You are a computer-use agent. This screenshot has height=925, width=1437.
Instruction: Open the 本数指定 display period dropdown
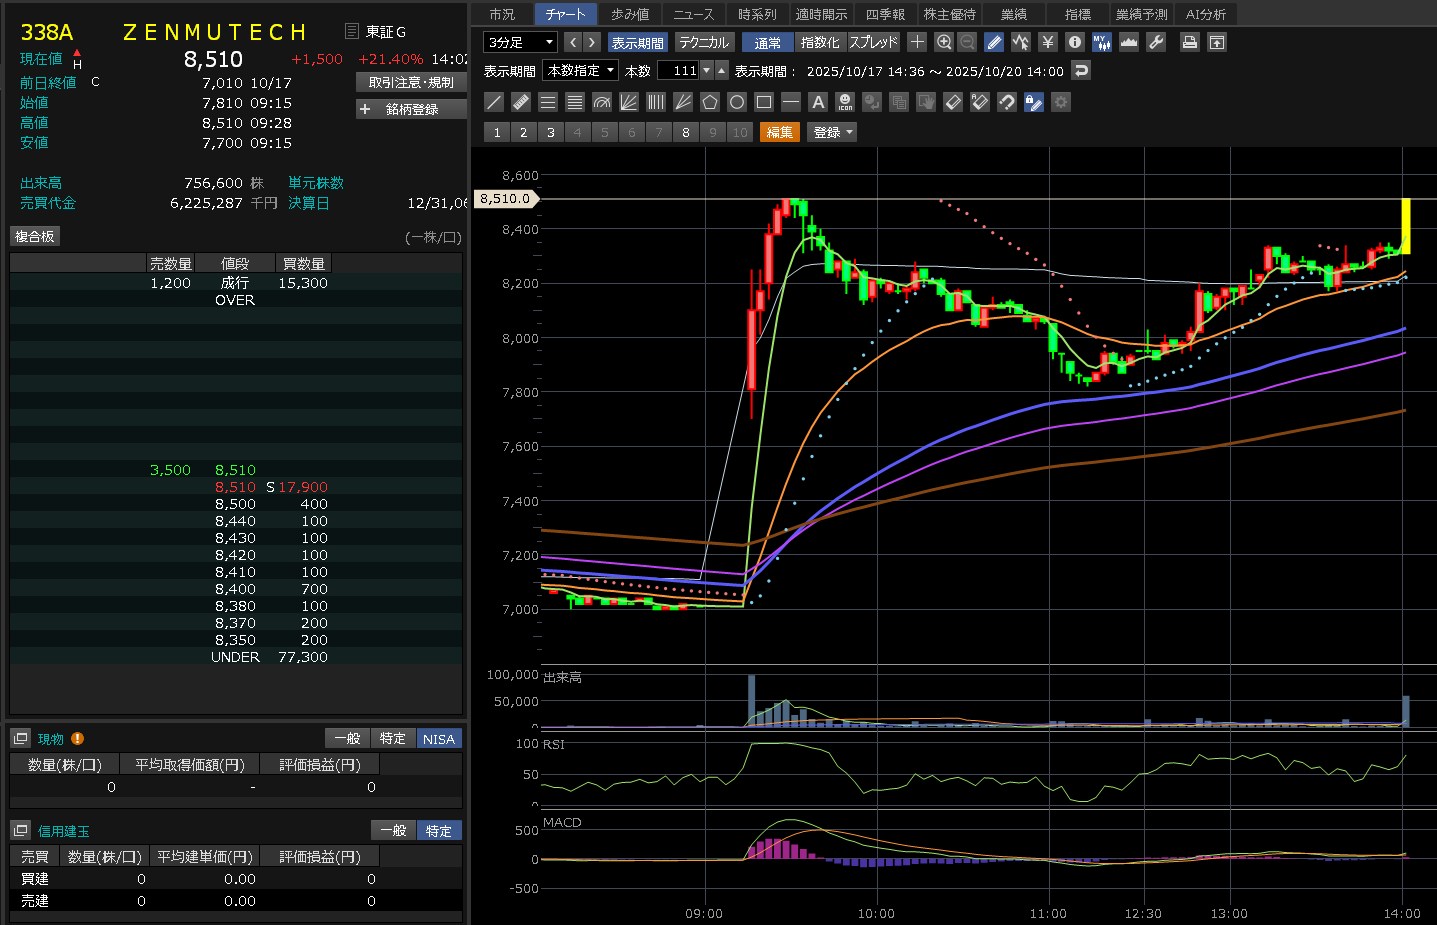[581, 71]
